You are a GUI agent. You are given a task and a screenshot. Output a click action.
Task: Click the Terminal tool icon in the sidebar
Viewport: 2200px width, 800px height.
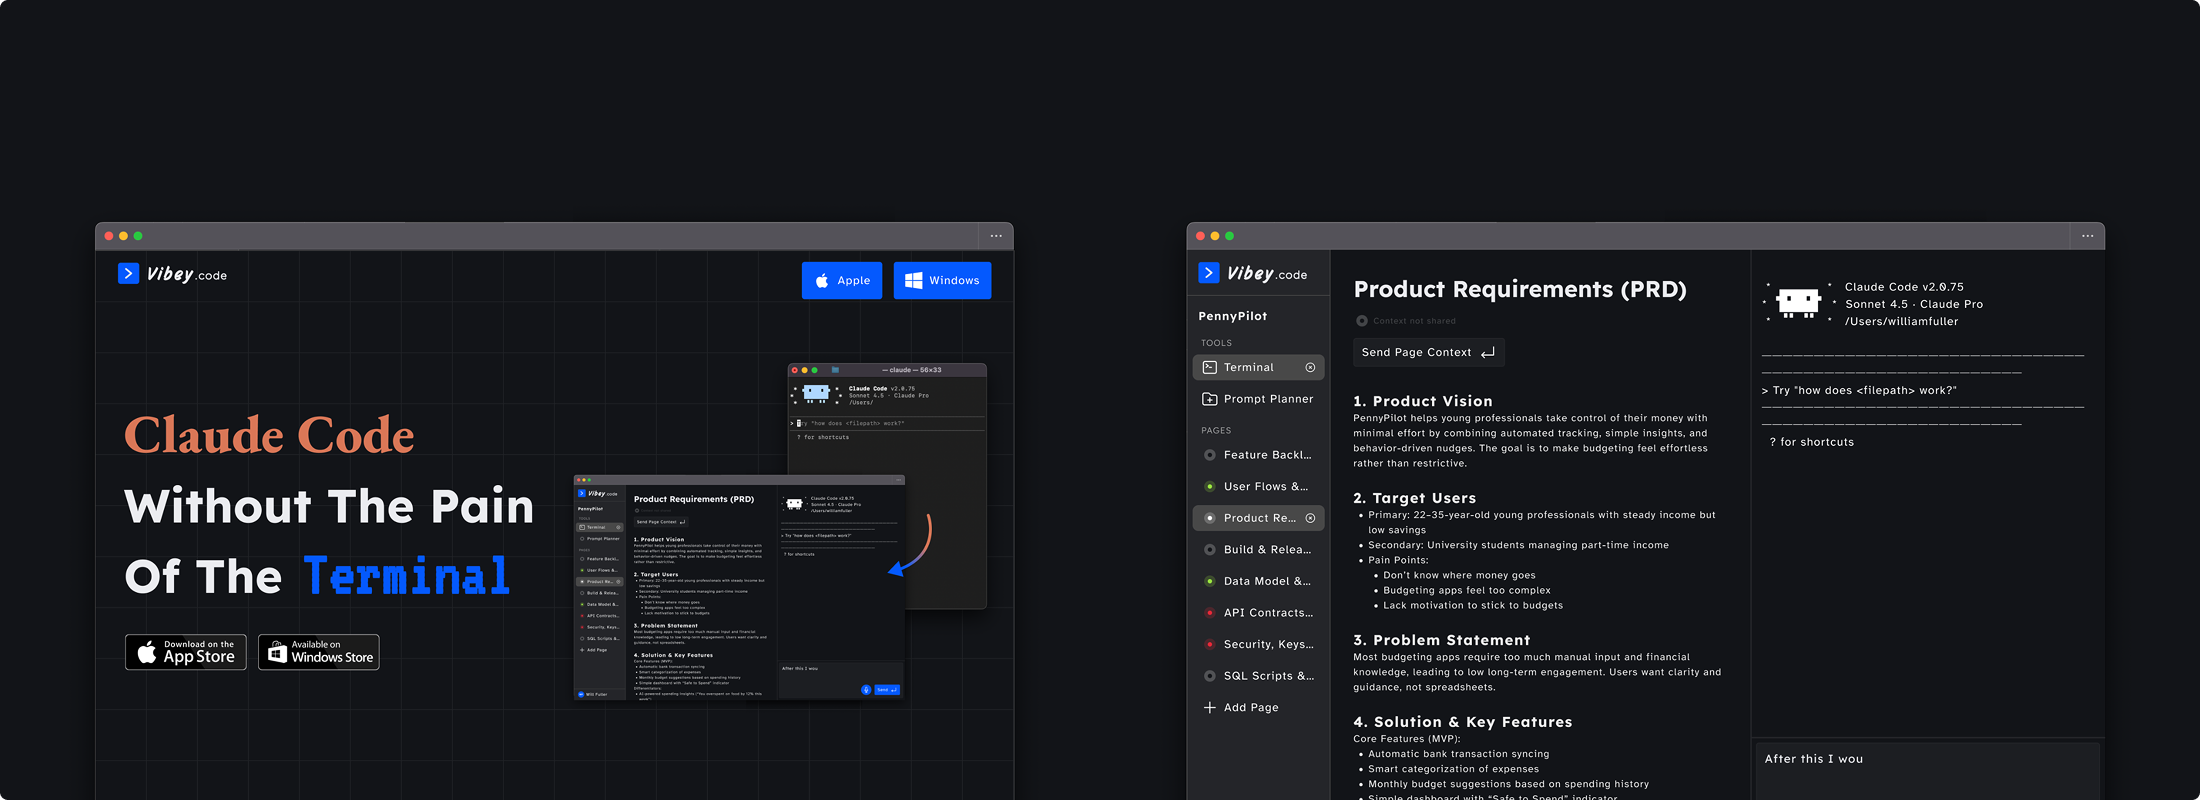(x=1210, y=367)
